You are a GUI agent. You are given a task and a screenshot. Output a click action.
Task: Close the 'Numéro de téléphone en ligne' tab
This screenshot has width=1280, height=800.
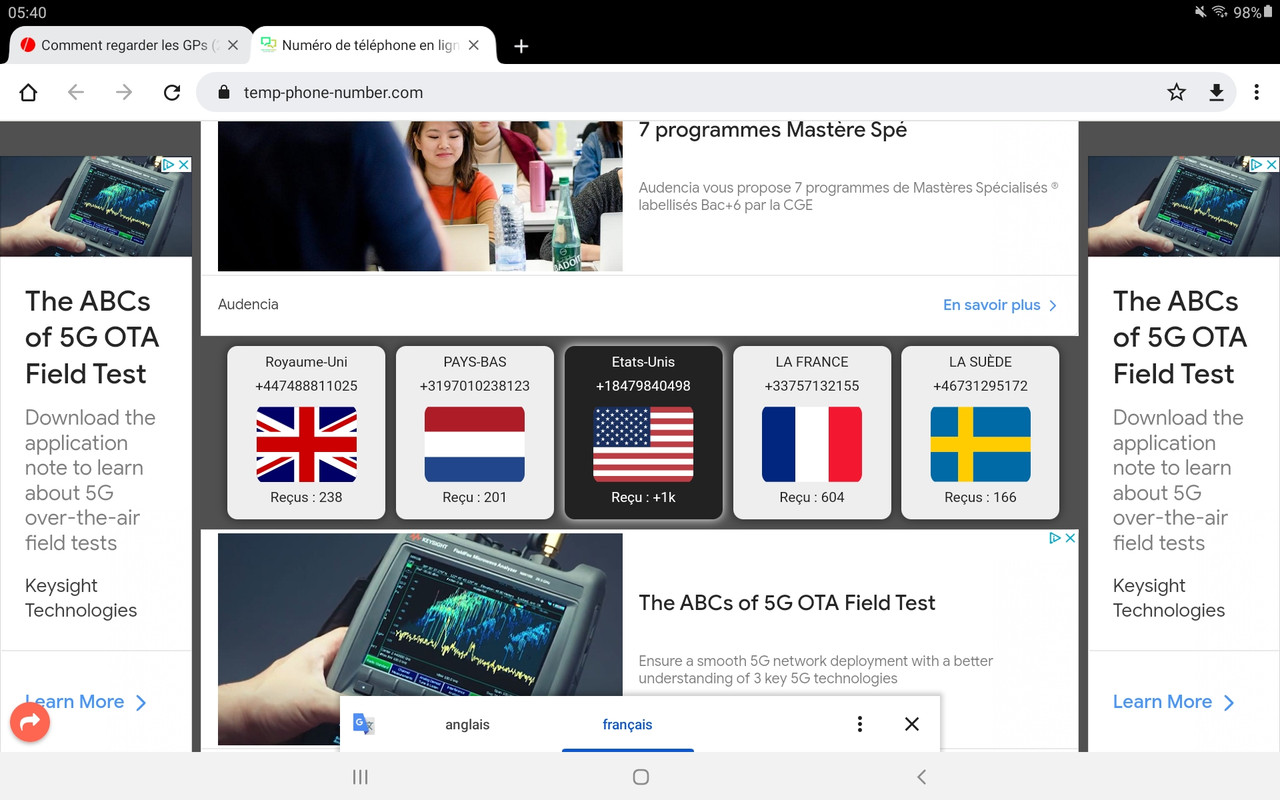(474, 45)
